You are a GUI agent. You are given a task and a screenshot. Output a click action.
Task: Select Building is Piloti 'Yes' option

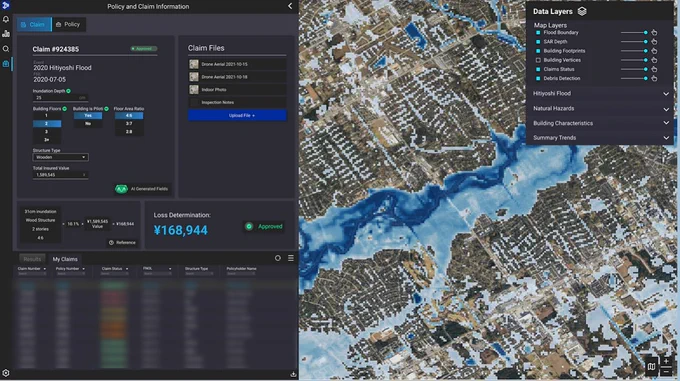click(x=88, y=116)
